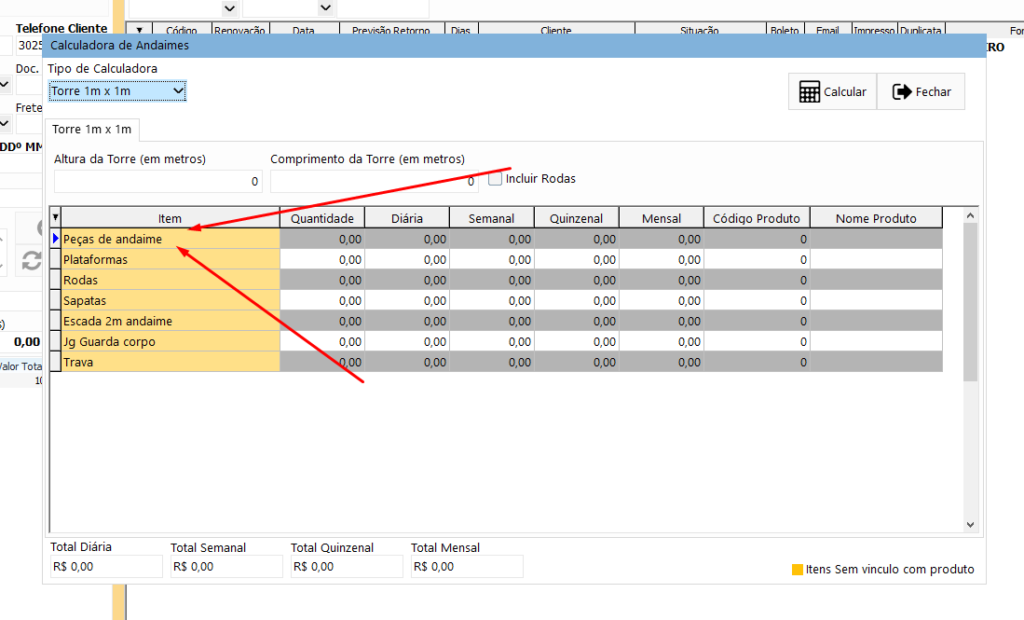Screen dimensions: 1024x620
Task: Click the row selector for Sapatas
Action: click(56, 301)
